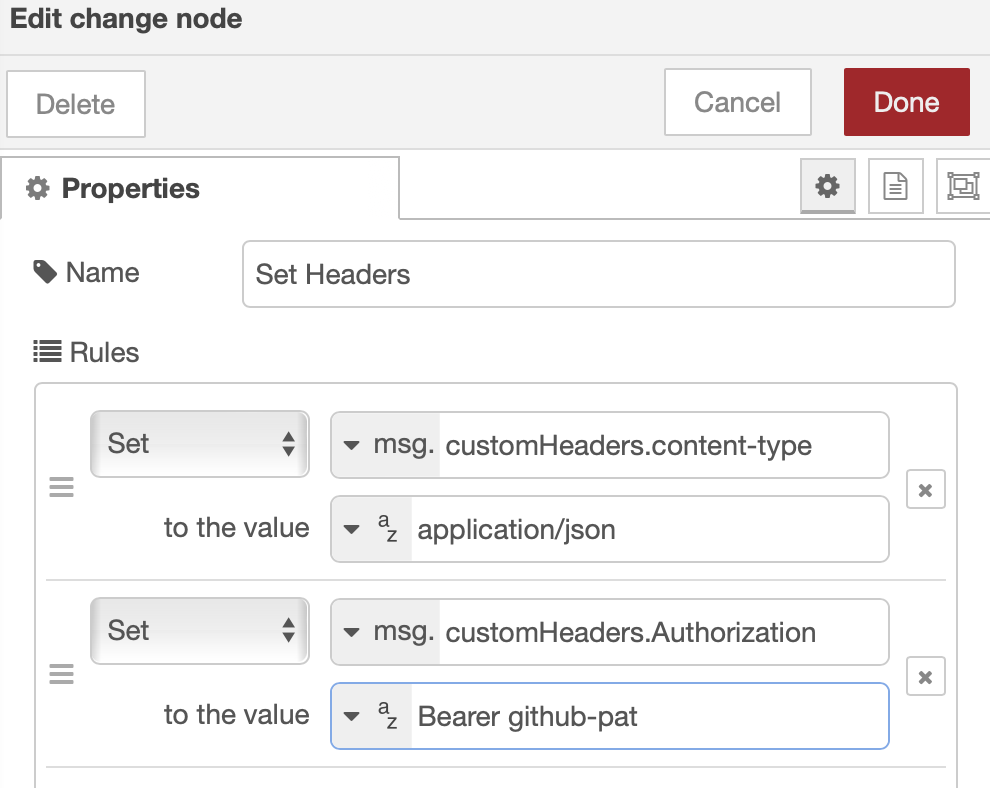
Task: Open msg. type selector for customHeaders.content-type
Action: [385, 445]
